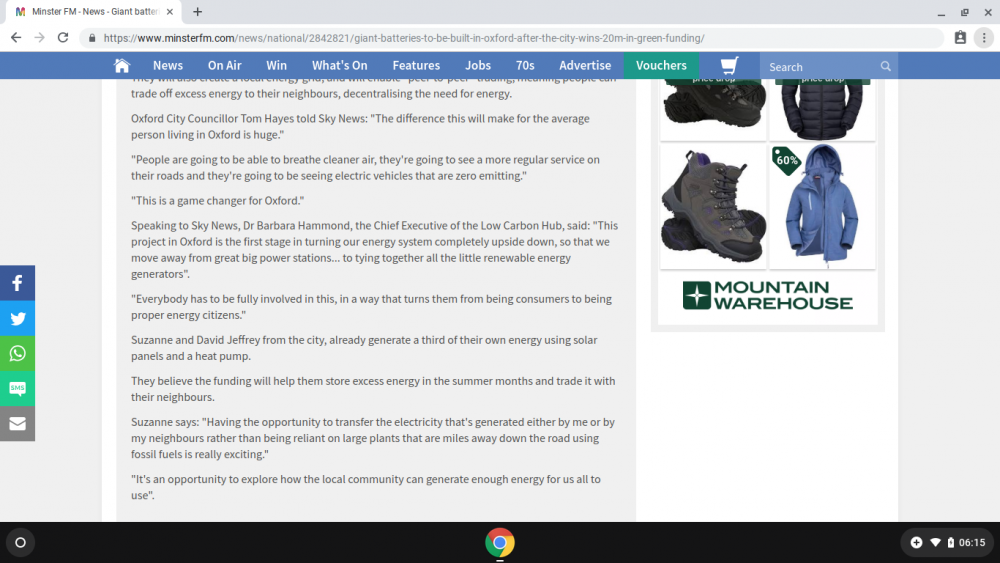Open the Vouchers page
The width and height of the screenshot is (1000, 563).
pos(661,66)
